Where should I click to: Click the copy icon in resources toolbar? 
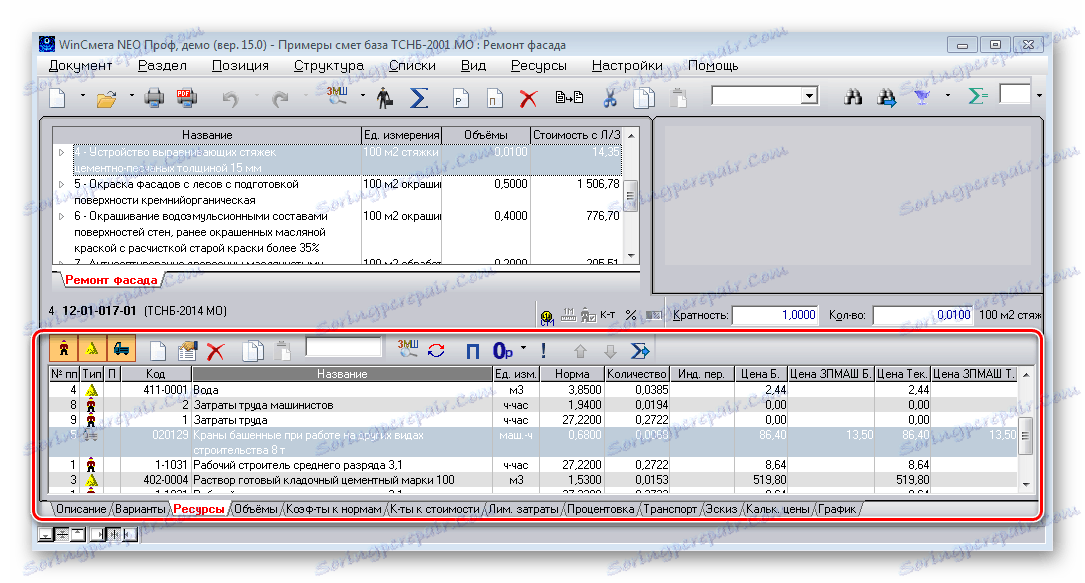click(x=253, y=351)
